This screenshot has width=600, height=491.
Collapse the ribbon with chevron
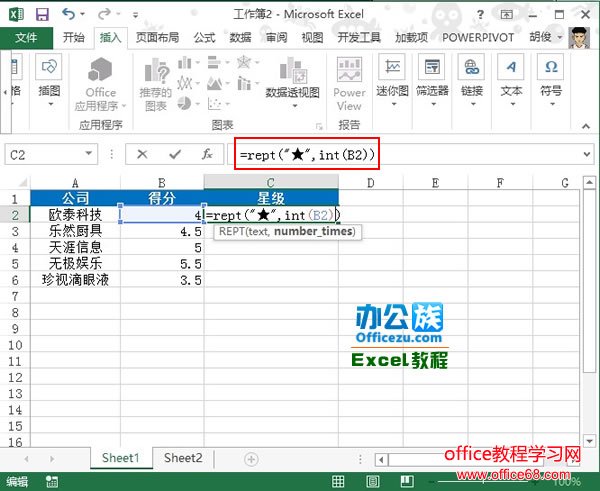pyautogui.click(x=586, y=126)
